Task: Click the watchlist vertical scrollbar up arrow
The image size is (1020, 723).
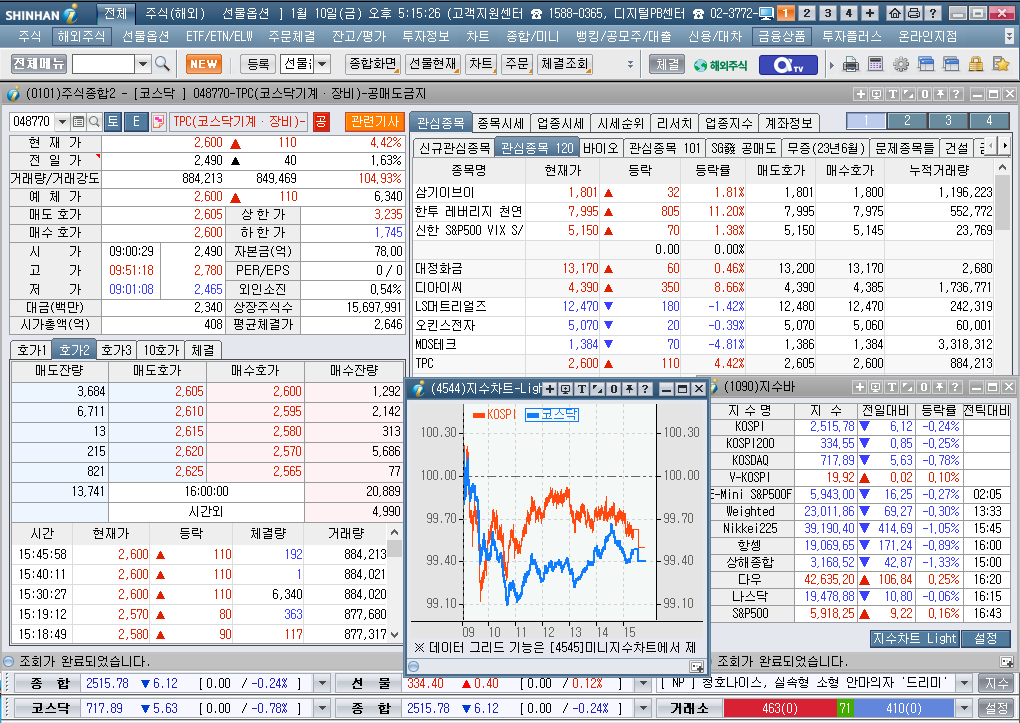Action: 1002,168
